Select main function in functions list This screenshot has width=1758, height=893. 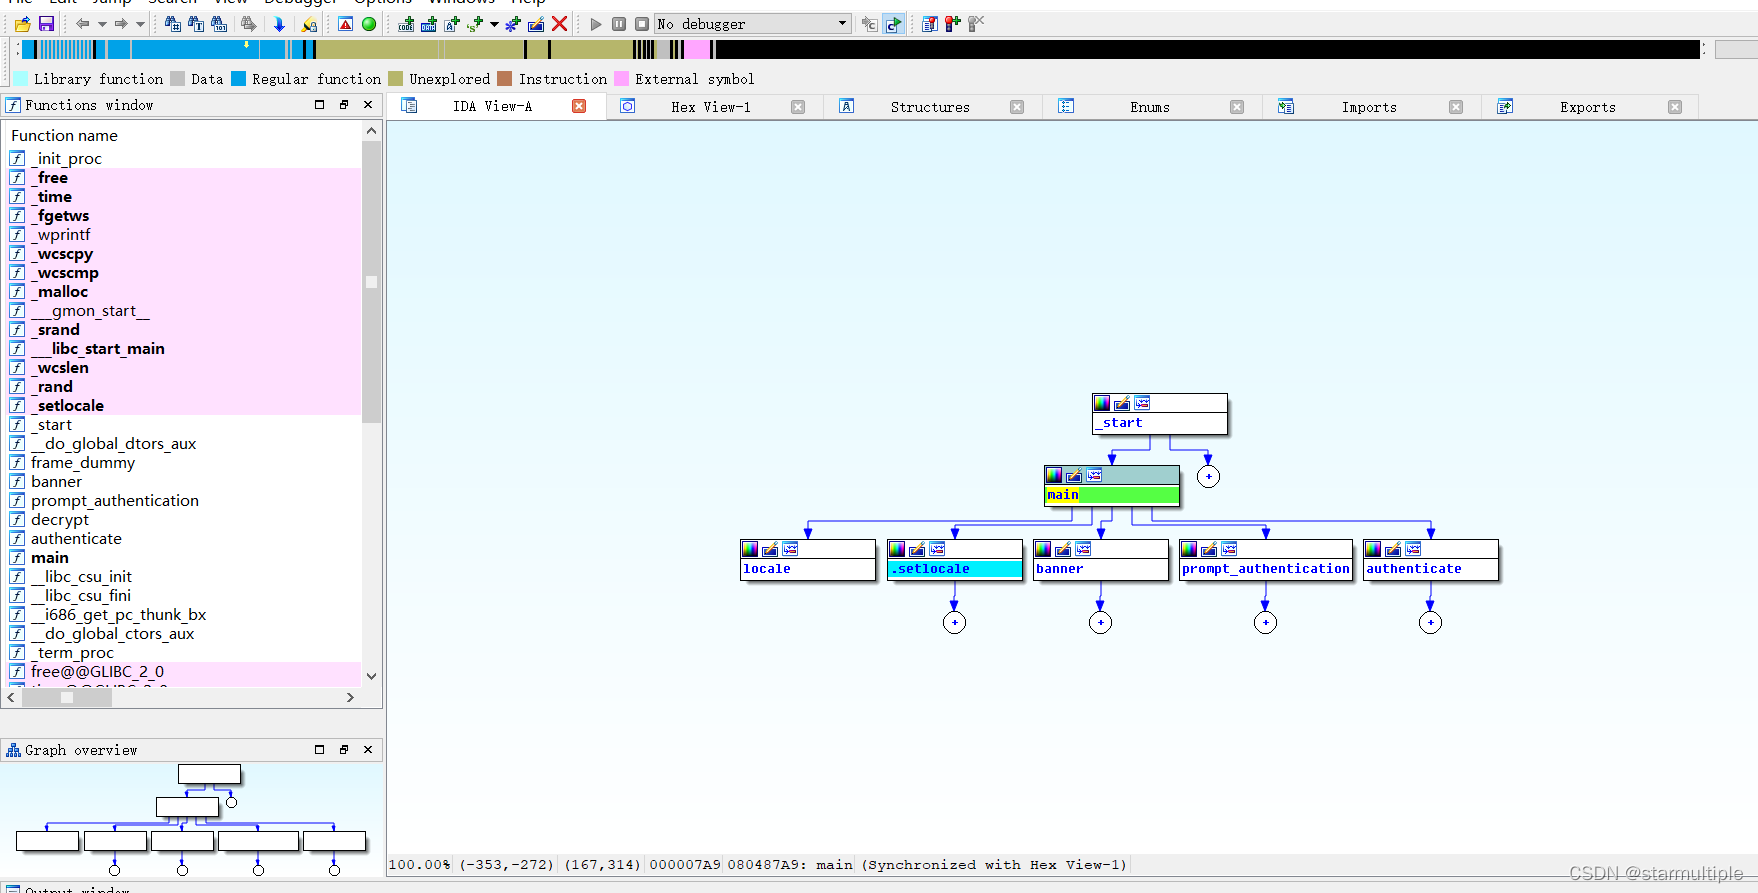click(184, 557)
